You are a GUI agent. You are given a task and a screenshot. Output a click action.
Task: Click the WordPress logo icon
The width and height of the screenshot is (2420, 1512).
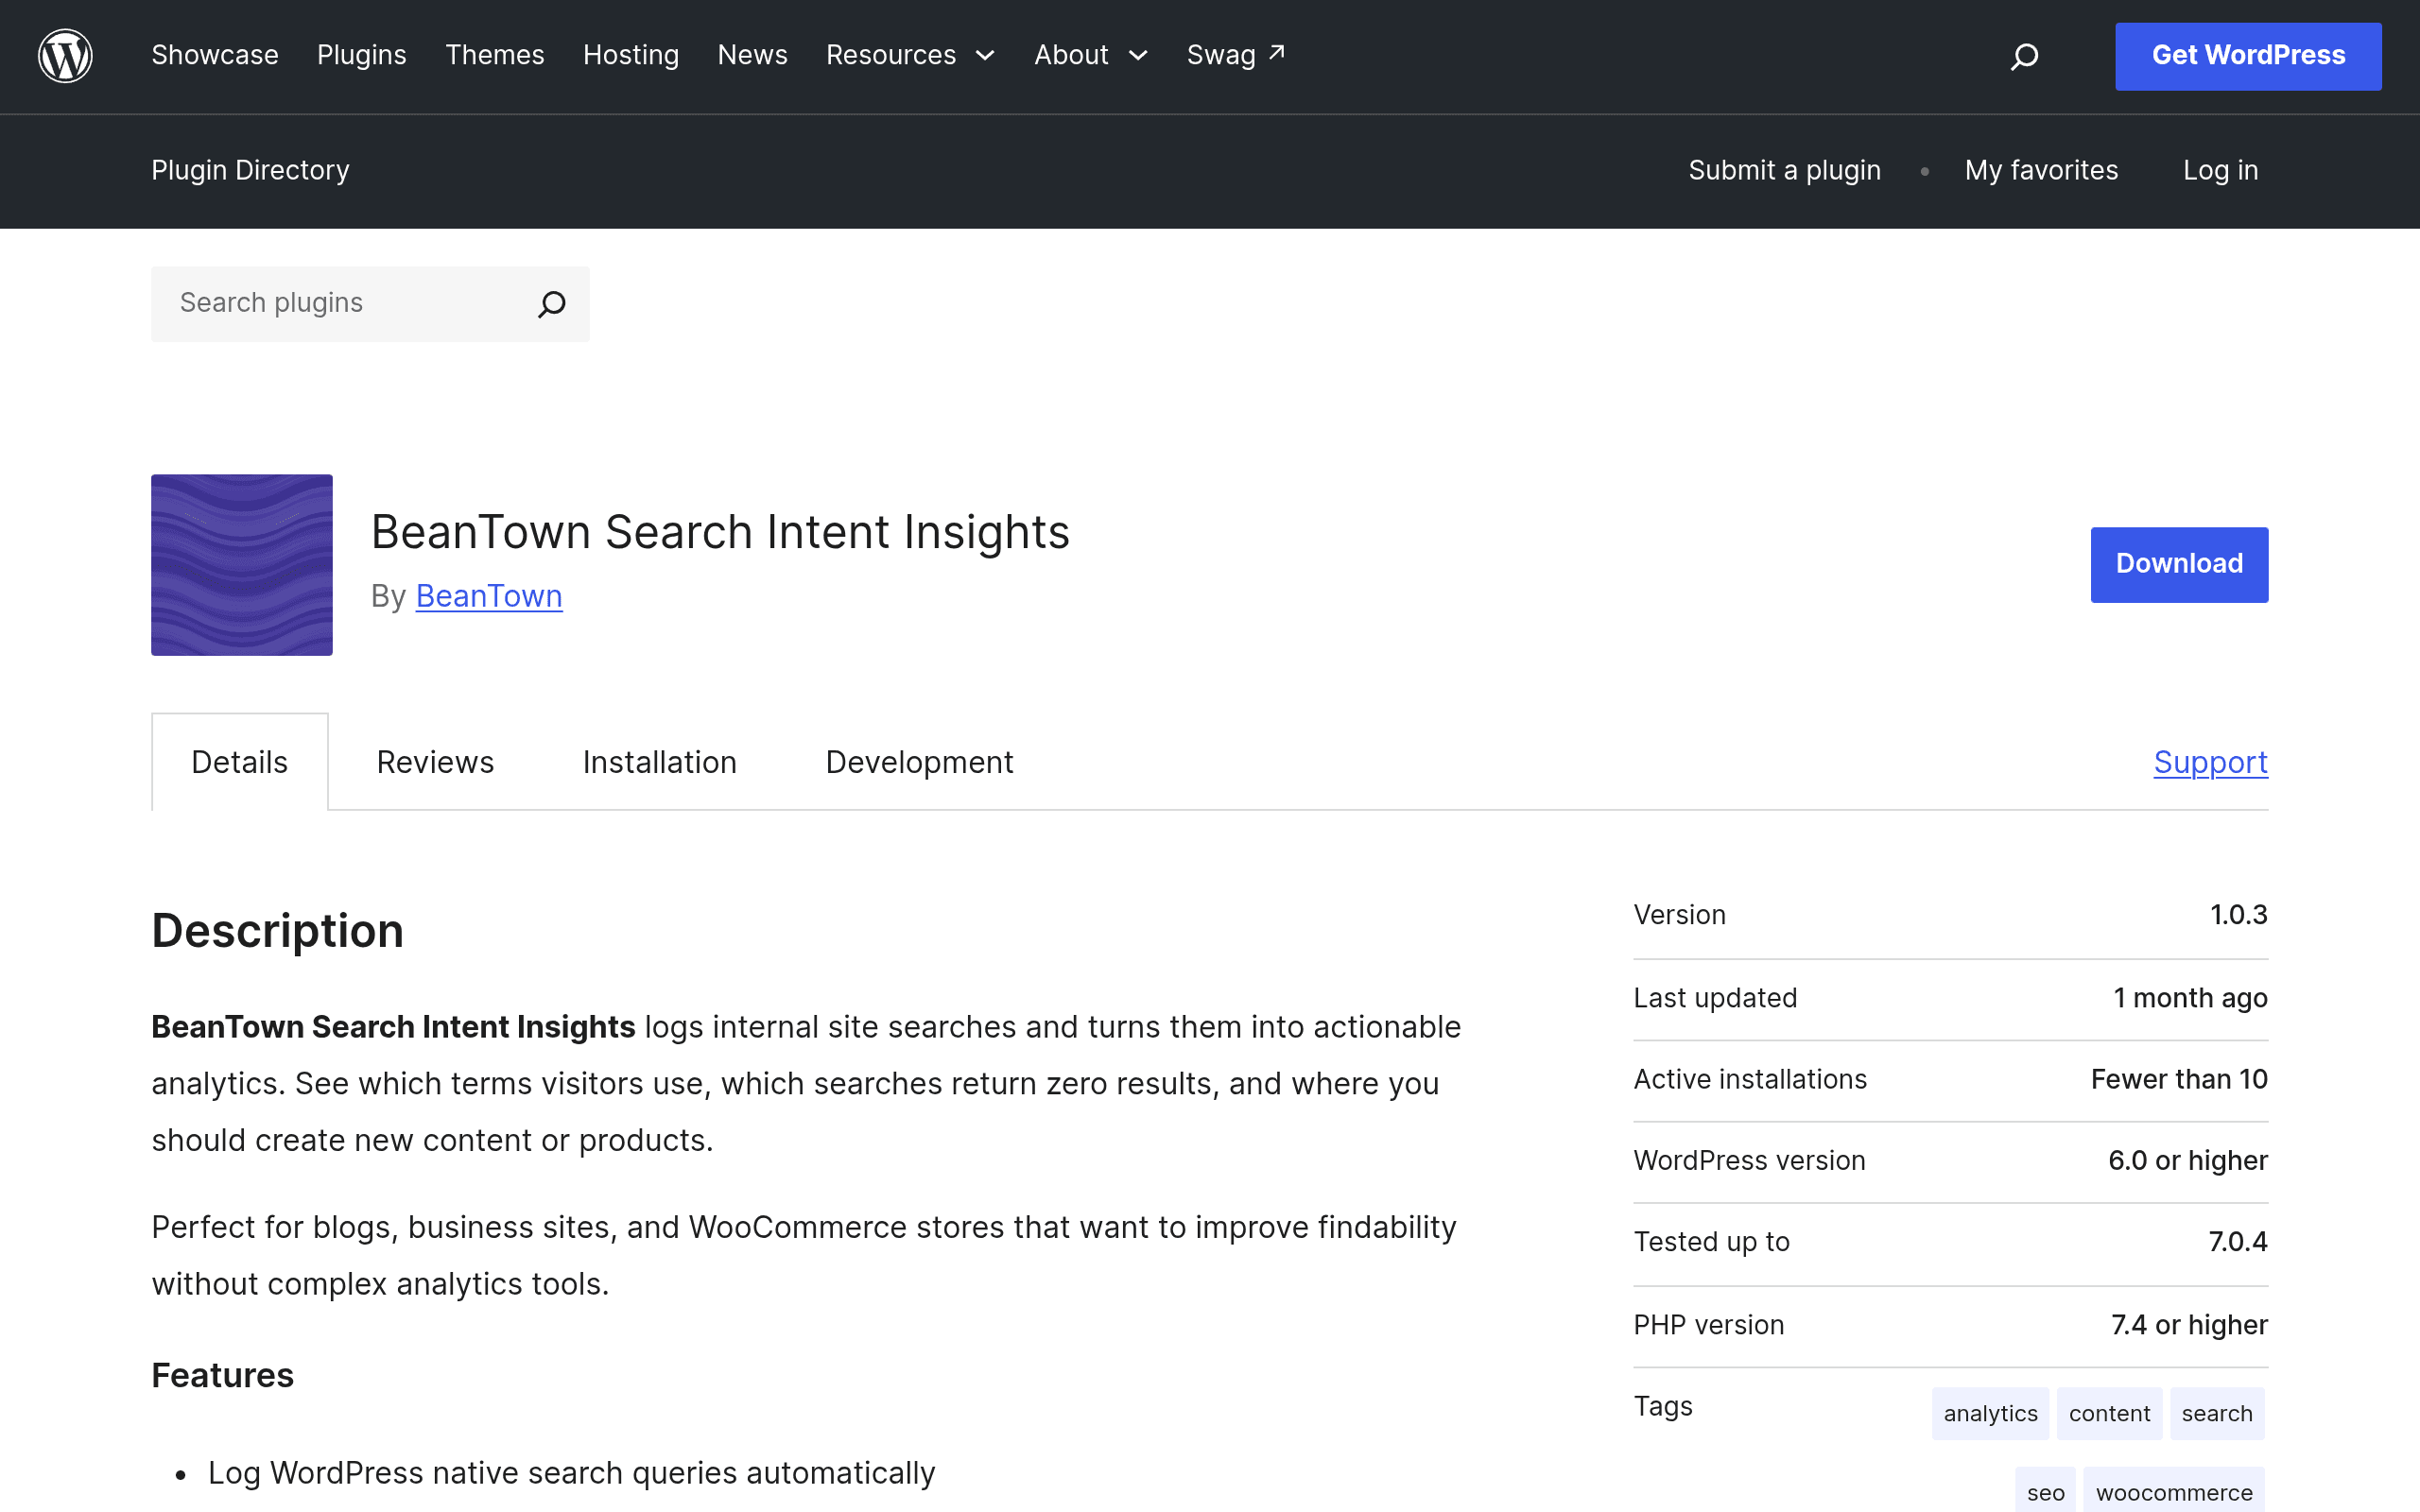(65, 56)
